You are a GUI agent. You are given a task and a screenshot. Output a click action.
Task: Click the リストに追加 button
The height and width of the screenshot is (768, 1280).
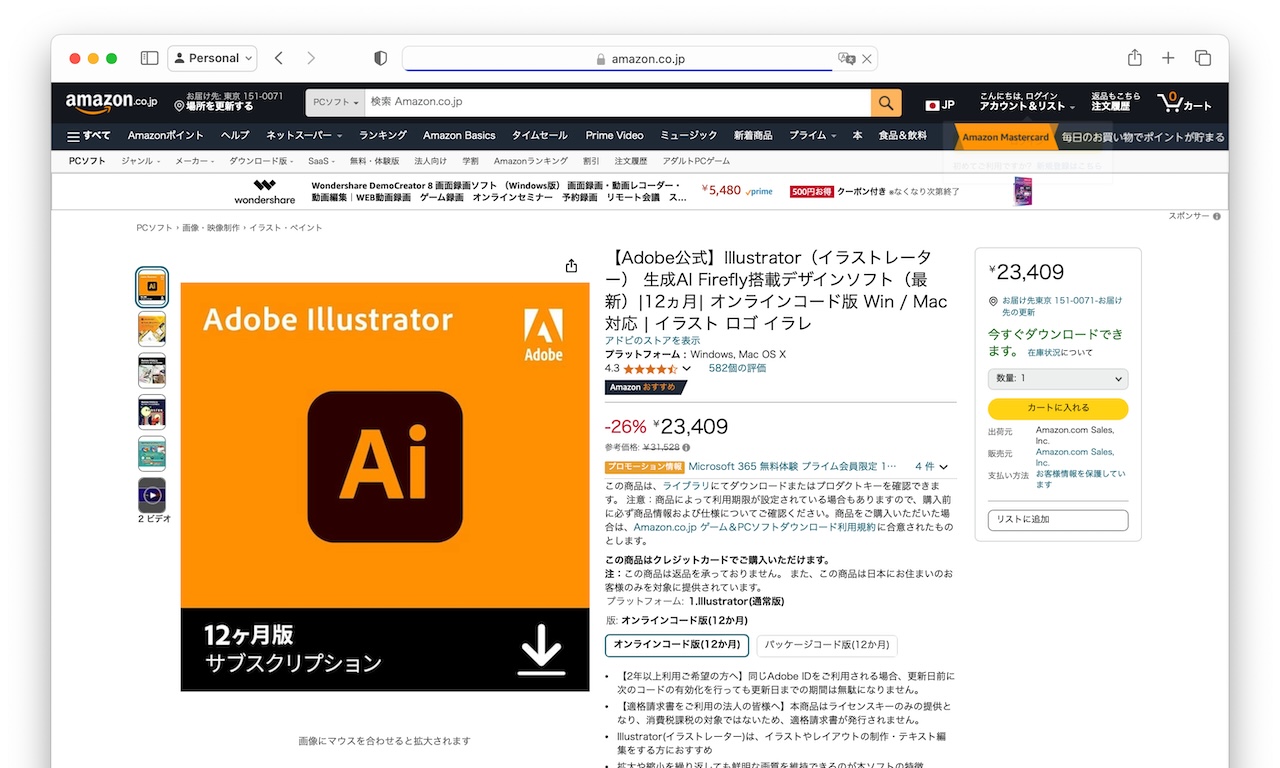point(1058,520)
